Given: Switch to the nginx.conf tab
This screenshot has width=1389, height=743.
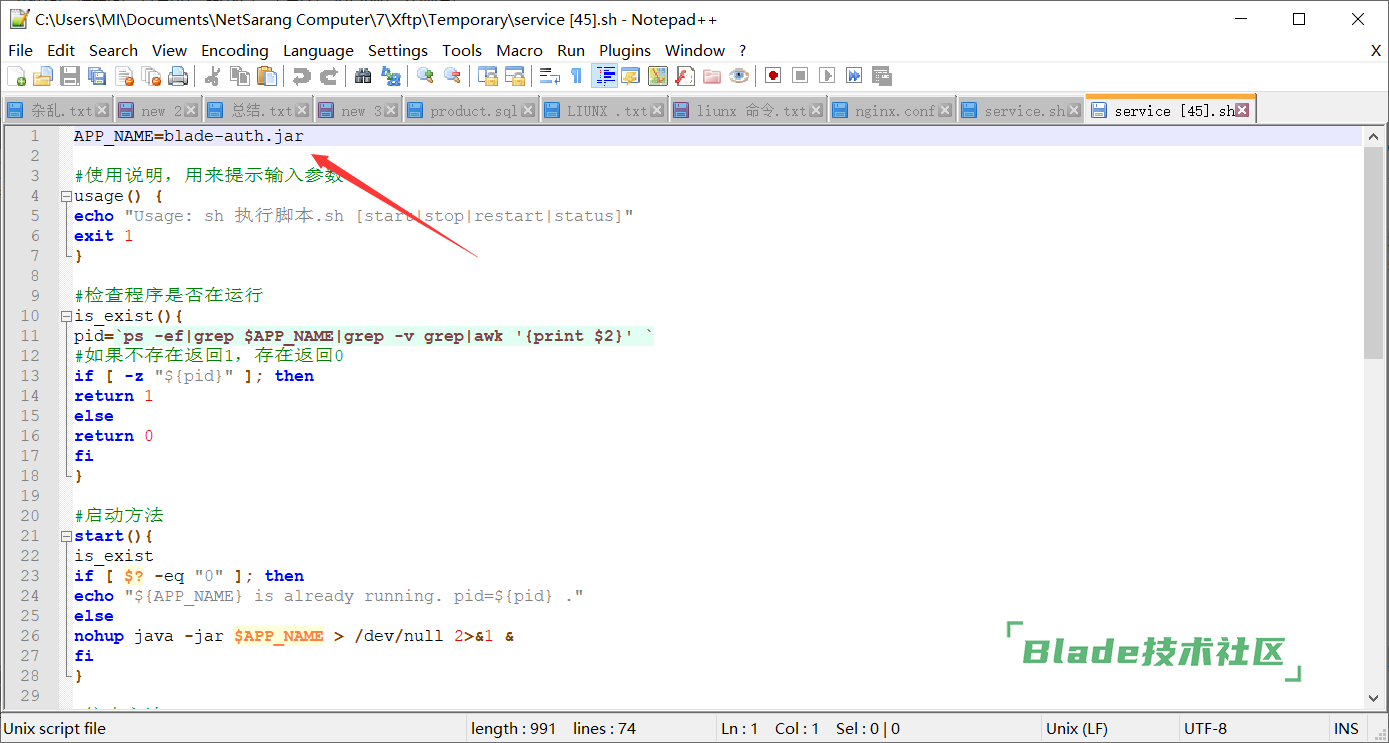Looking at the screenshot, I should click(893, 111).
